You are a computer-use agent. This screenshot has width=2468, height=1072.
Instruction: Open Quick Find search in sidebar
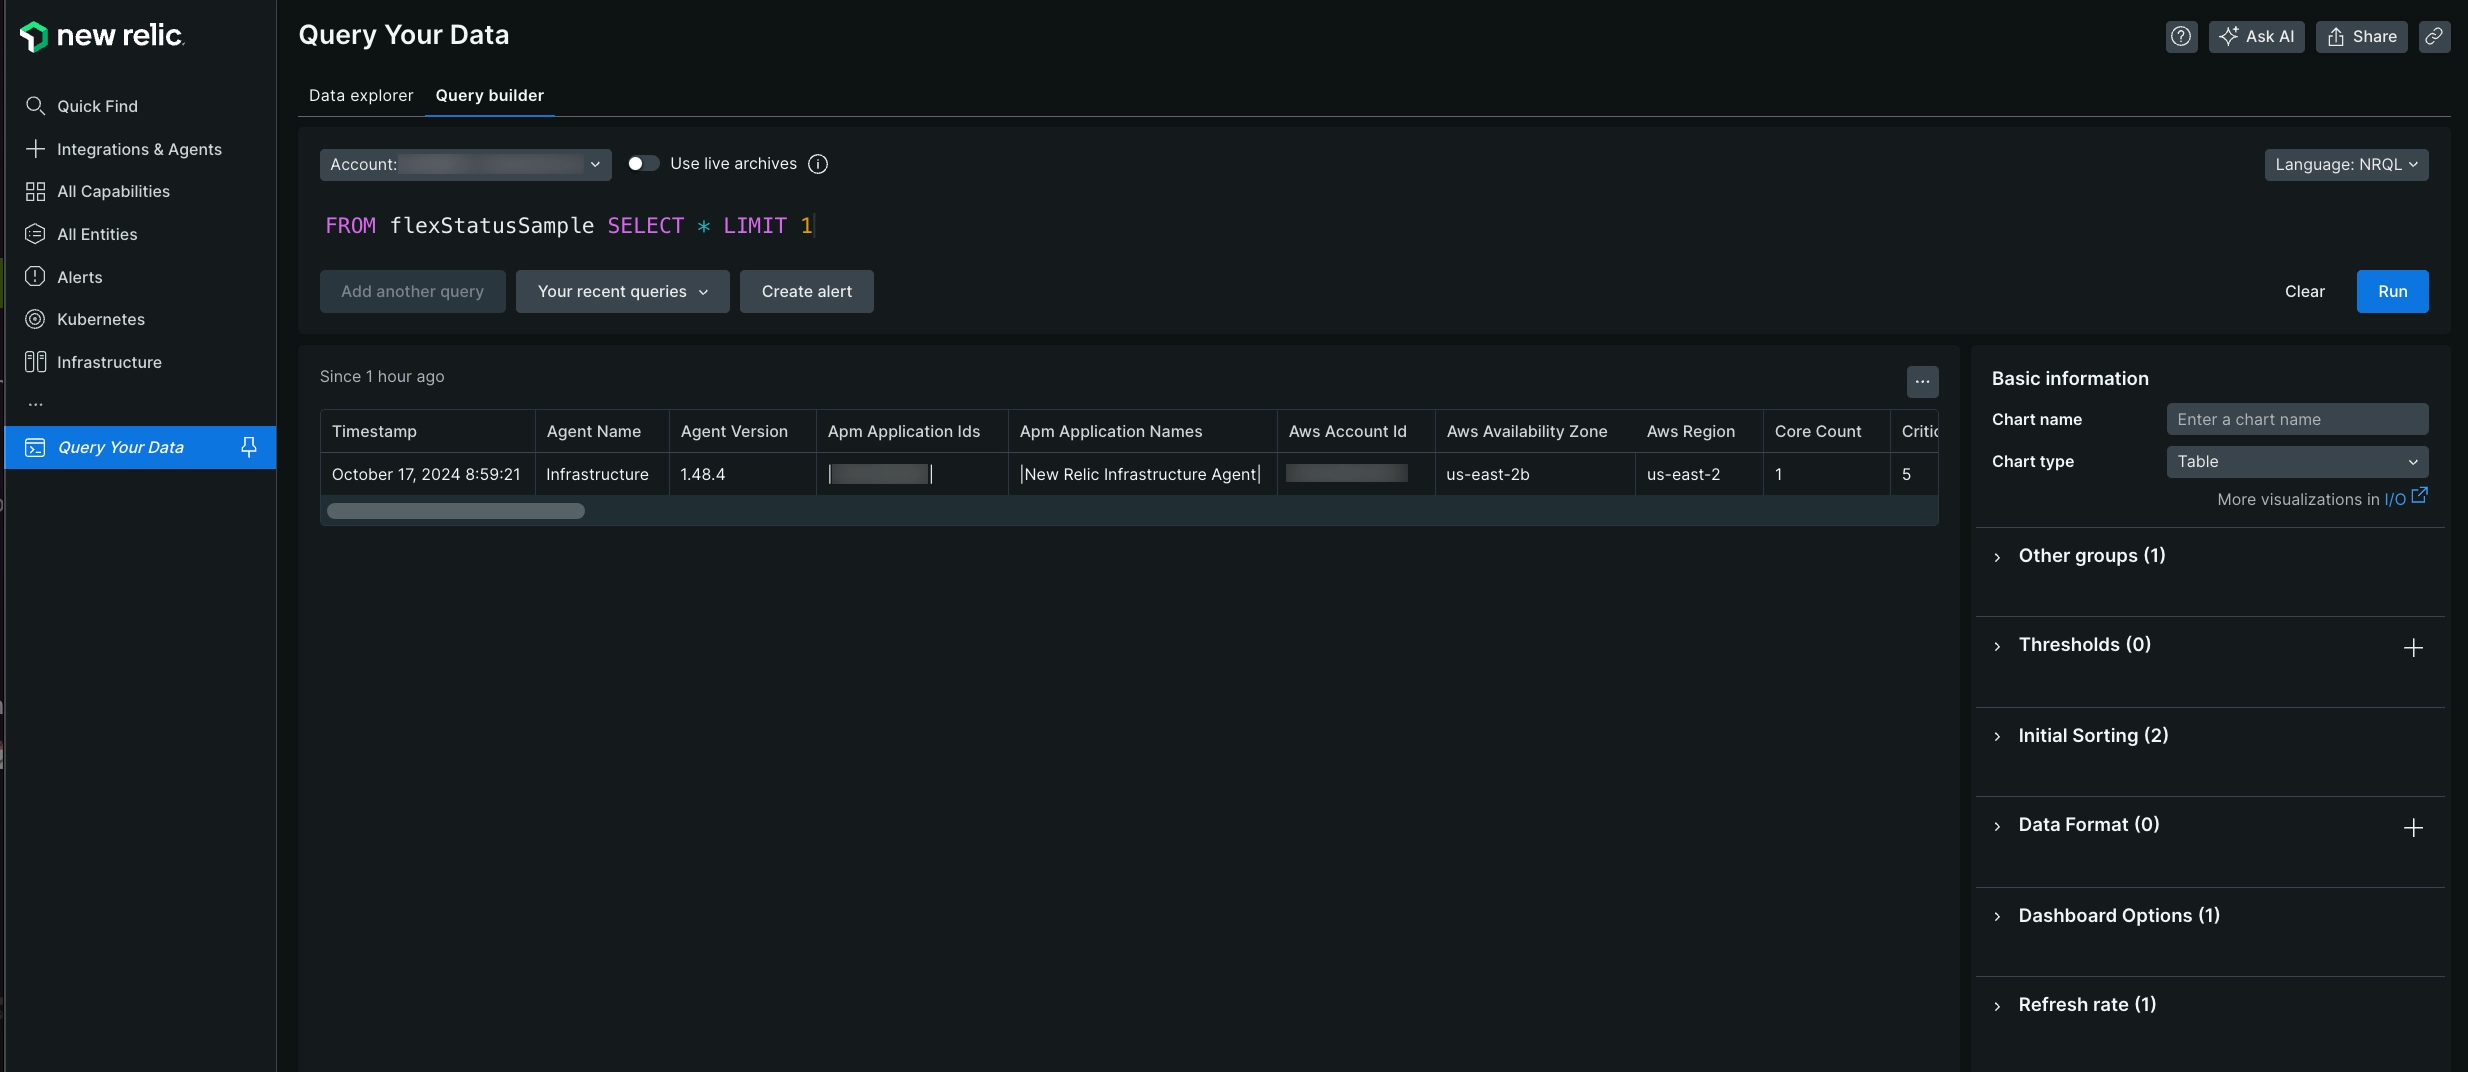[97, 106]
